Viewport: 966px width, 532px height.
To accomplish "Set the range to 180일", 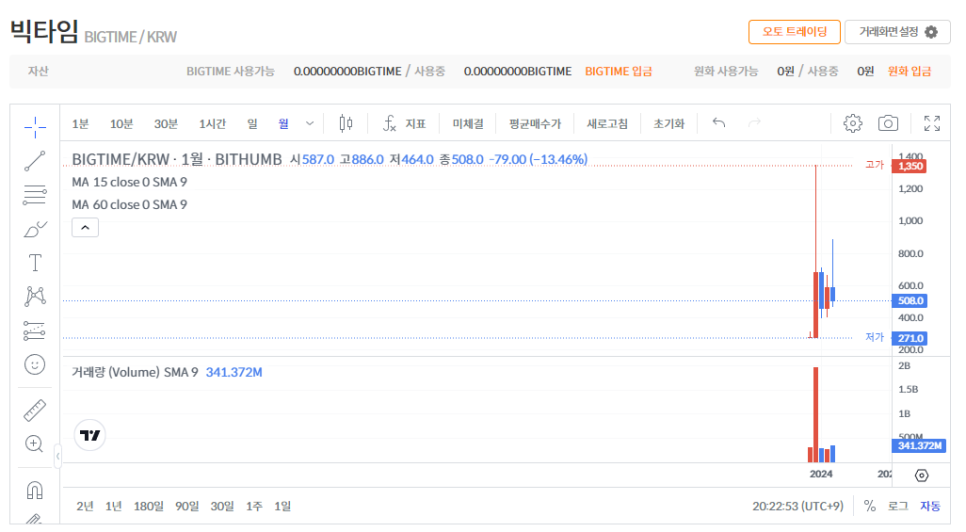I will click(x=148, y=506).
